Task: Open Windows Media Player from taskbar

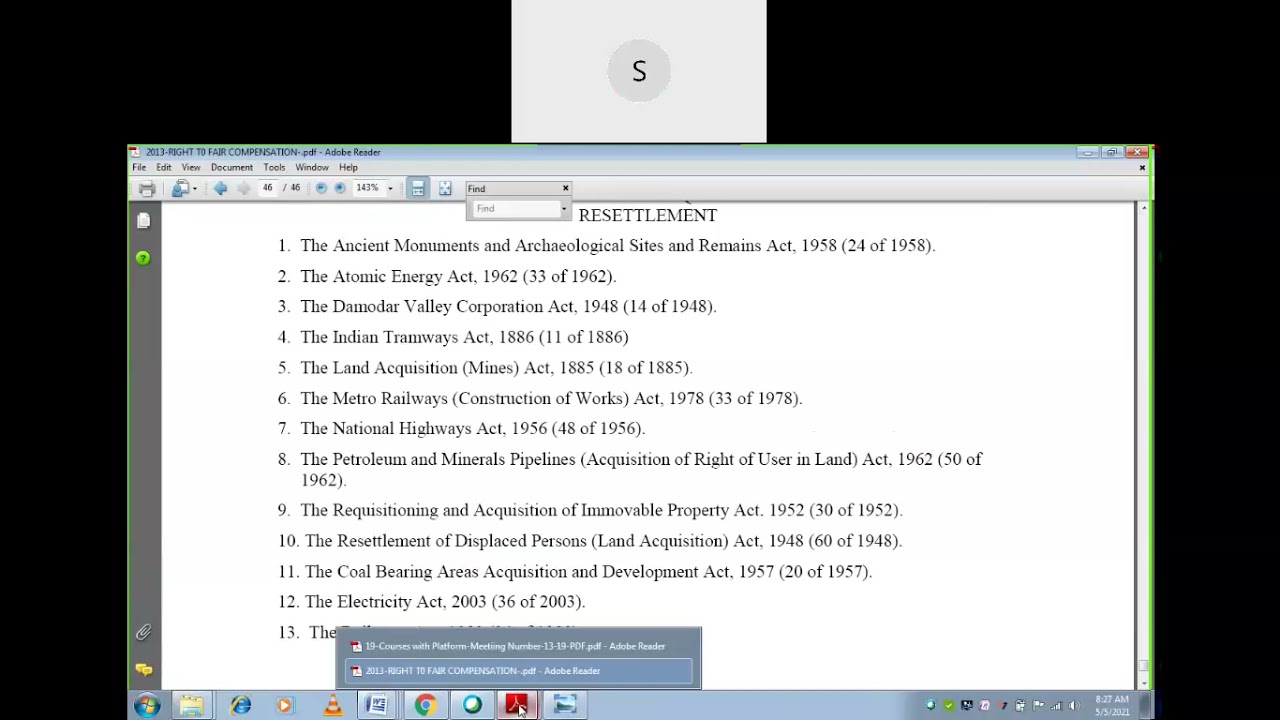Action: pyautogui.click(x=284, y=706)
